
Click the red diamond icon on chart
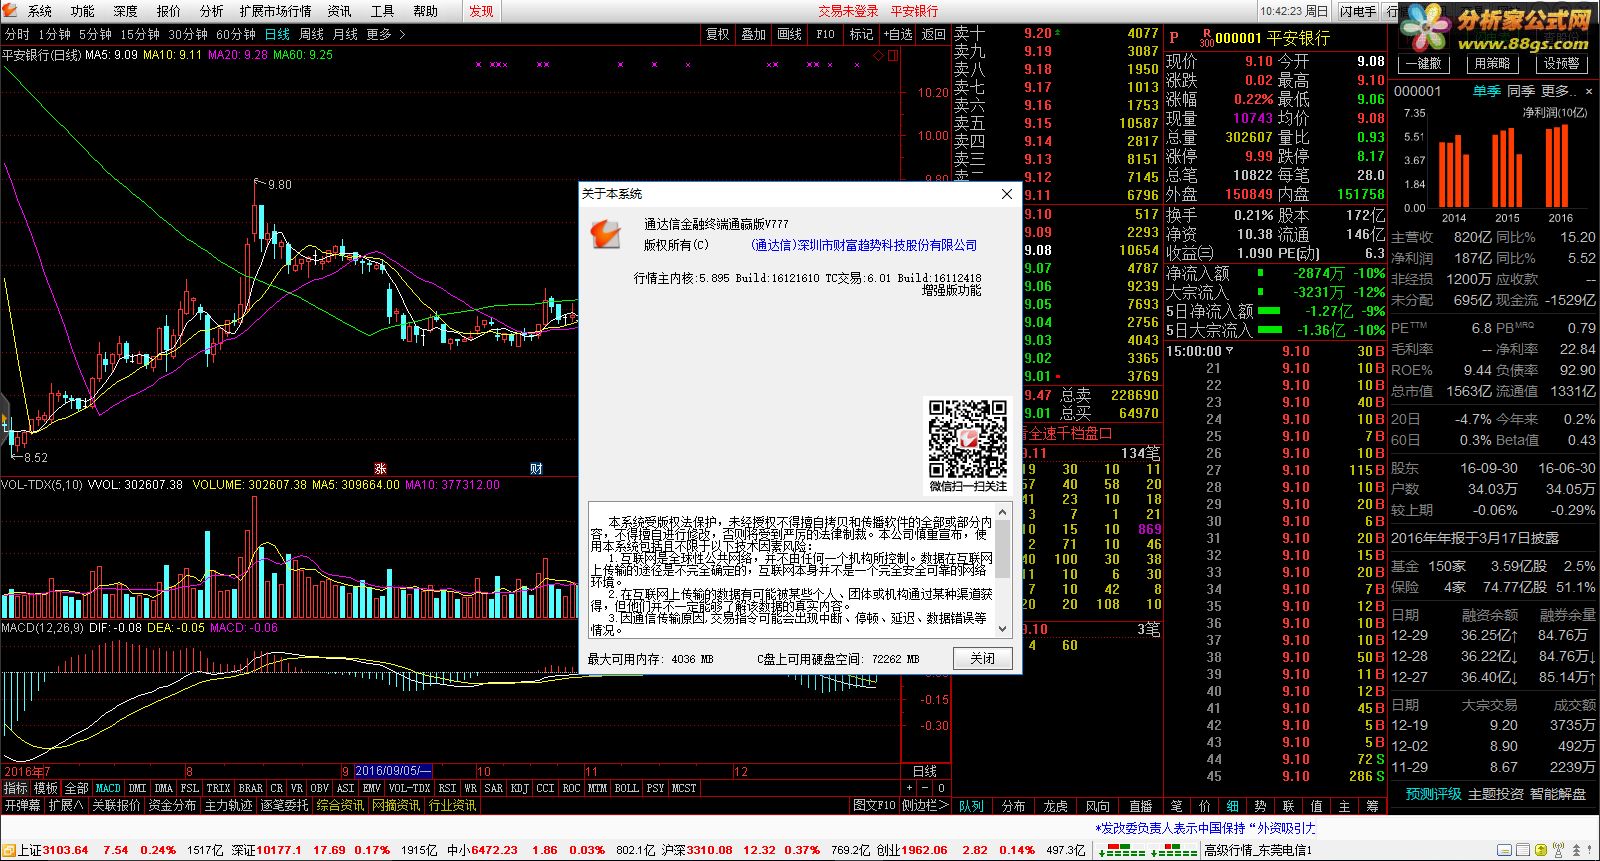point(879,56)
